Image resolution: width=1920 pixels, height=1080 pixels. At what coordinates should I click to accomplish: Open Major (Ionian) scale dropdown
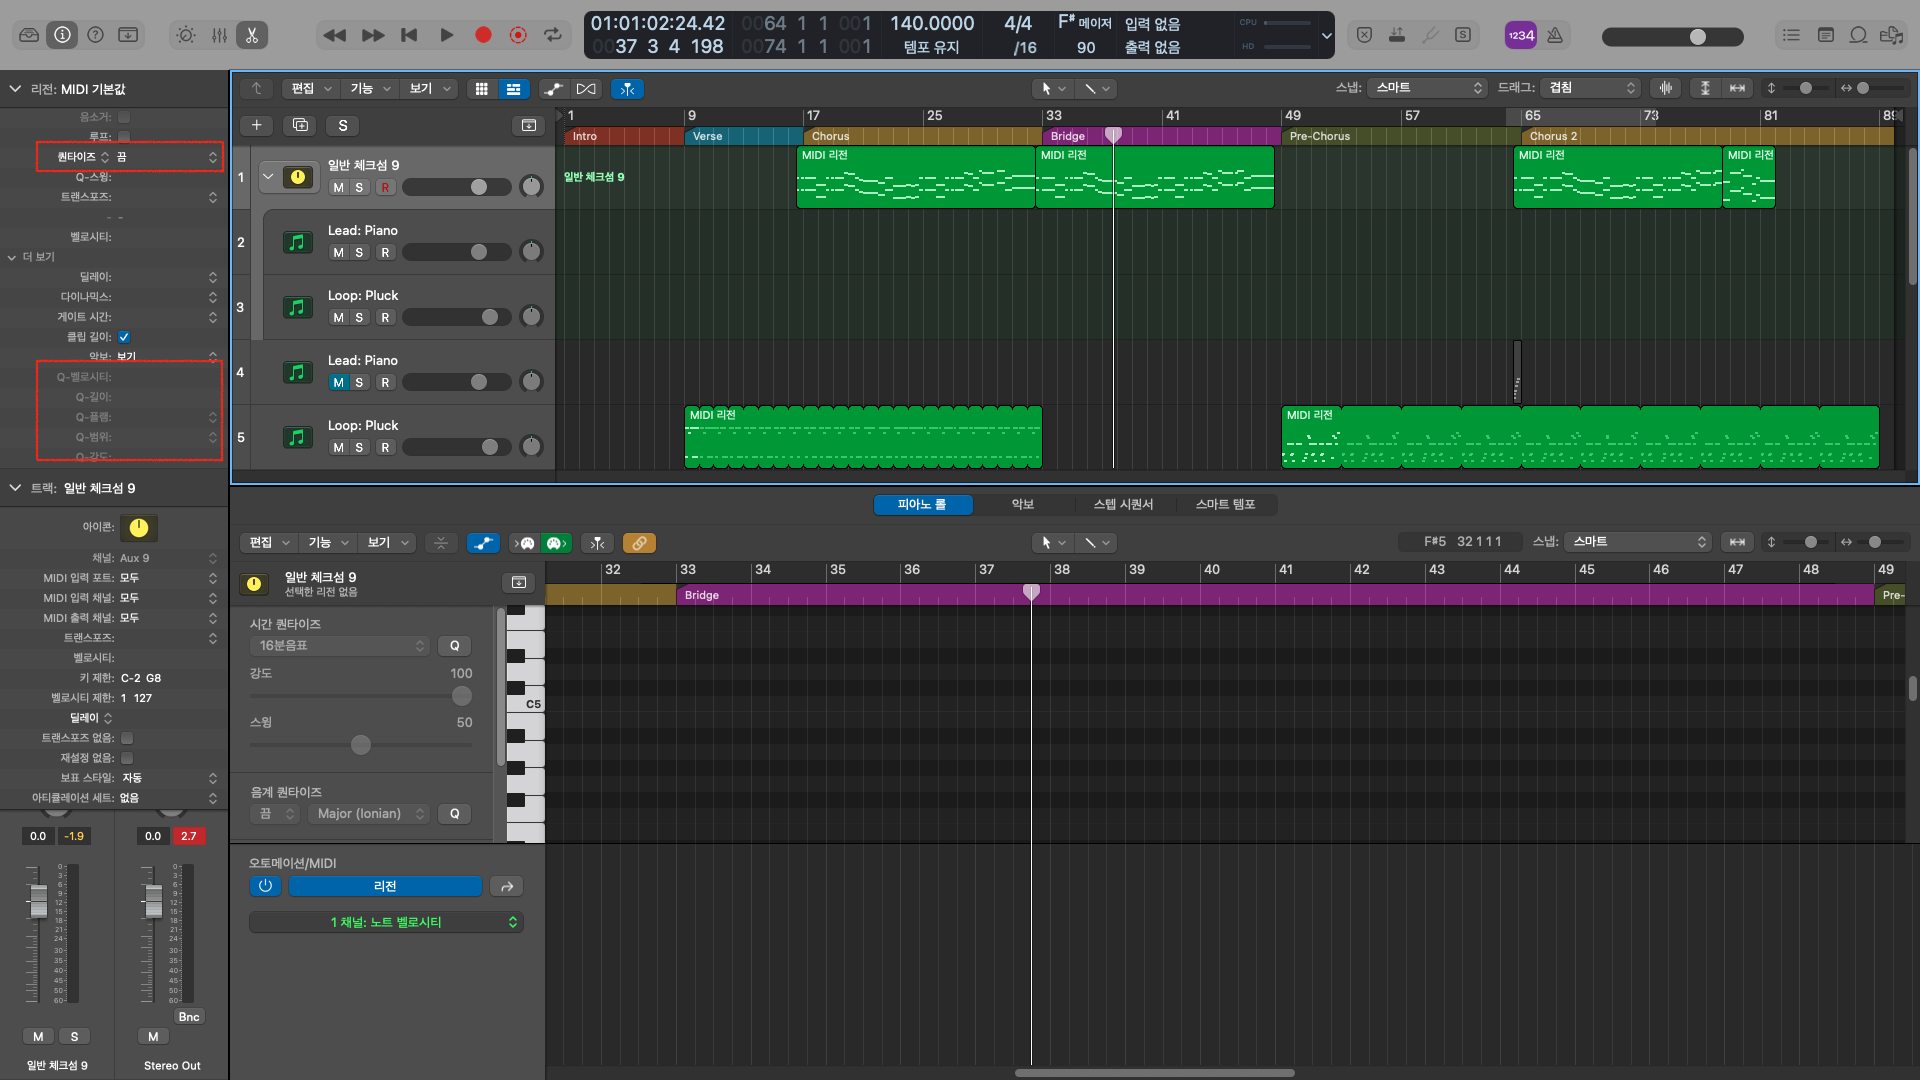(368, 814)
